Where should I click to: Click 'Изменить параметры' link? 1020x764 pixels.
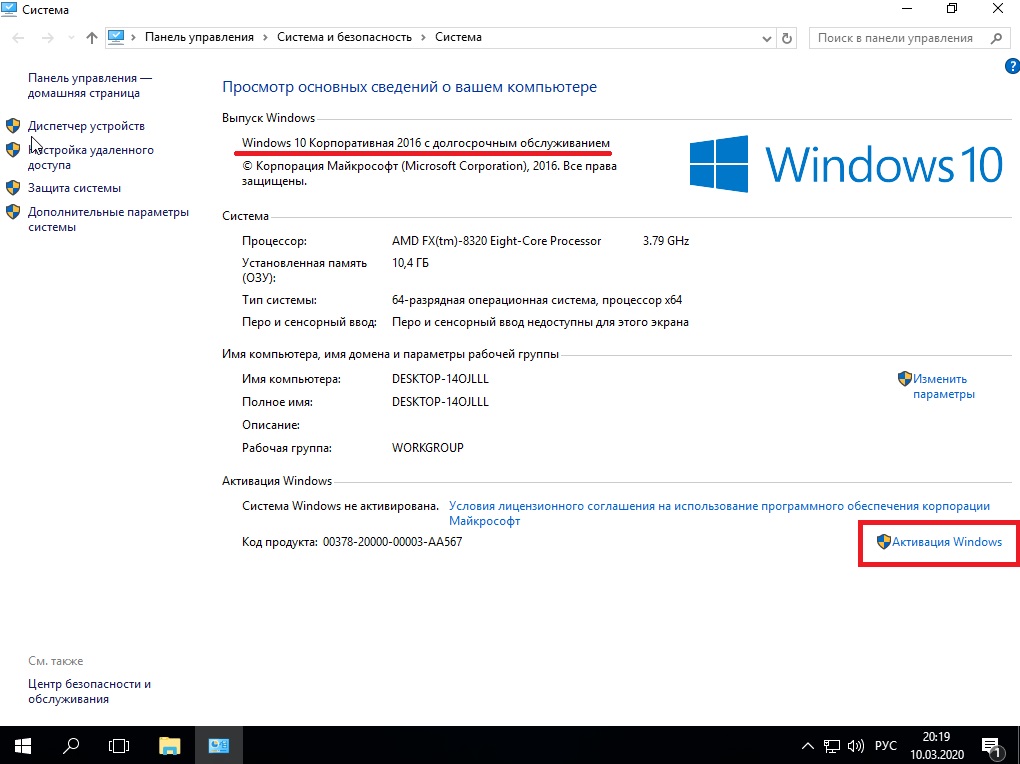point(943,386)
